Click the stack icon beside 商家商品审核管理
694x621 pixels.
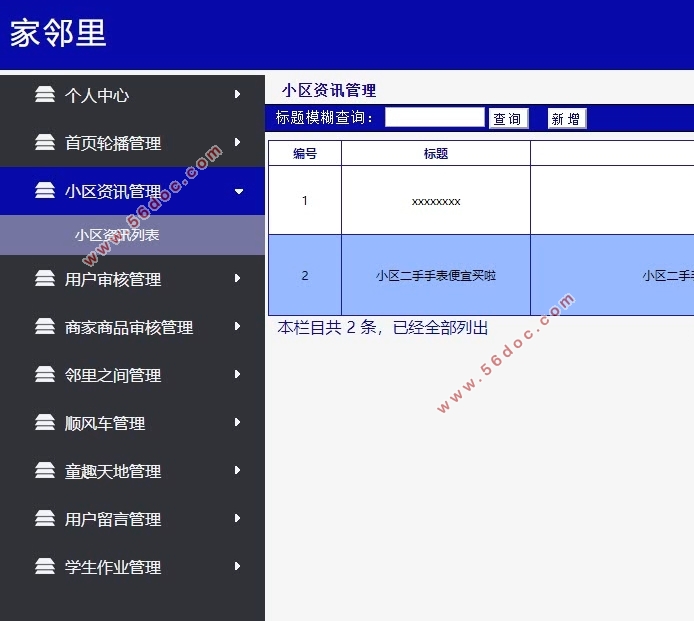(45, 327)
